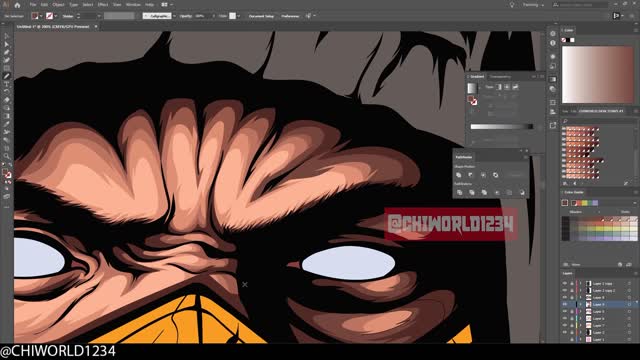640x360 pixels.
Task: Click the Search Adobe Help field
Action: pos(580,5)
